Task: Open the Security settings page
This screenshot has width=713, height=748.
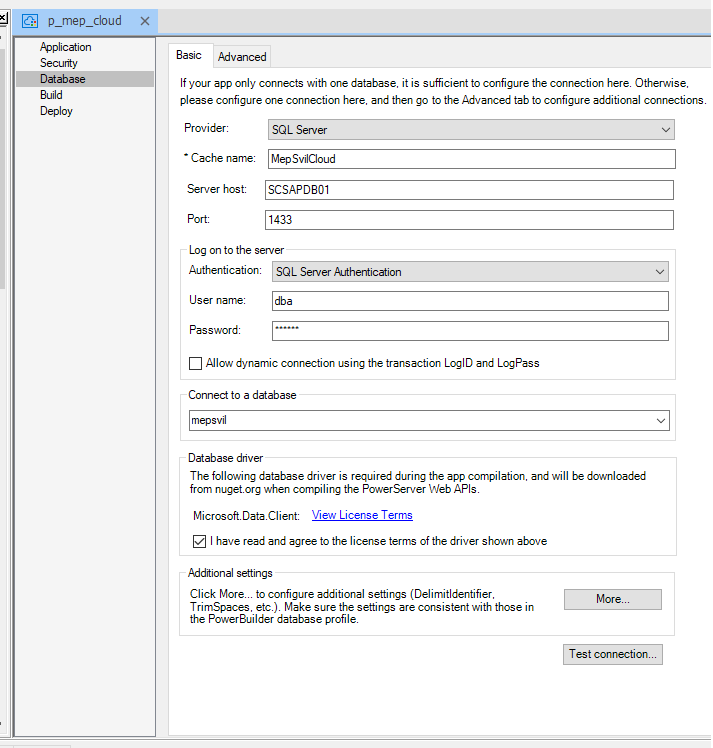Action: coord(58,63)
